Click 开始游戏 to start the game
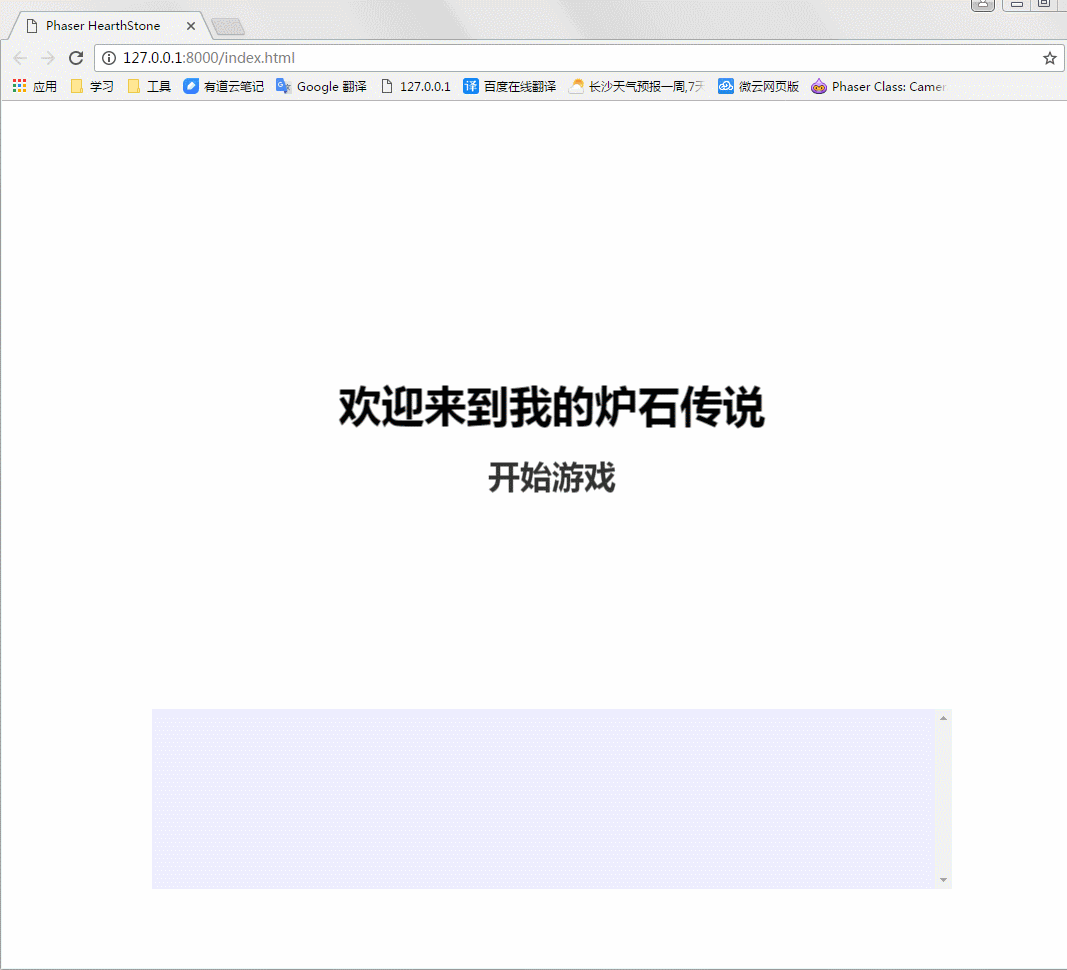 (x=552, y=477)
